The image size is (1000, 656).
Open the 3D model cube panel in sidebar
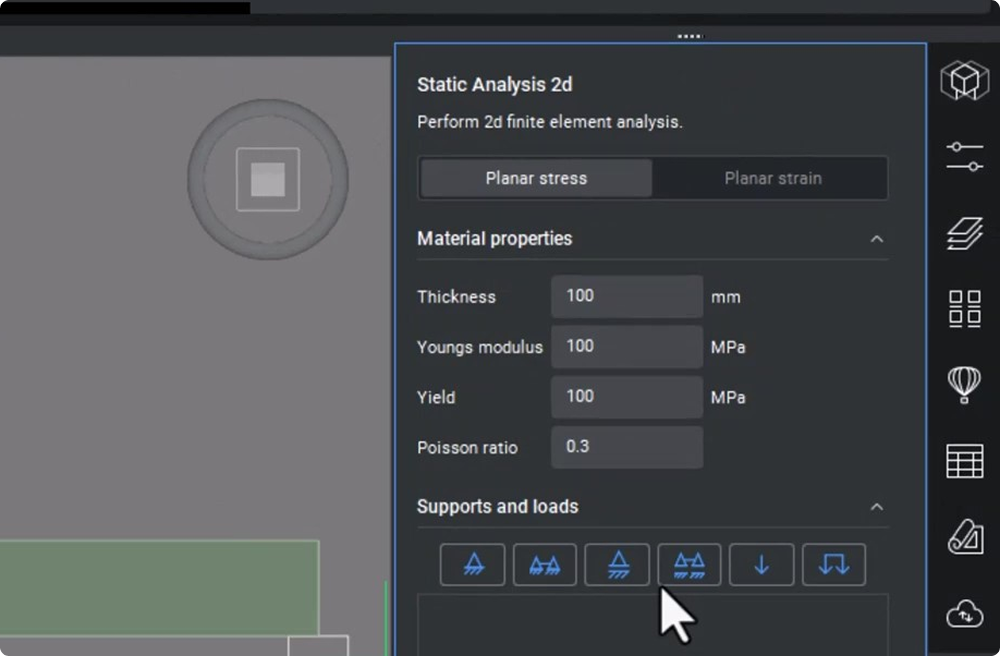[964, 80]
